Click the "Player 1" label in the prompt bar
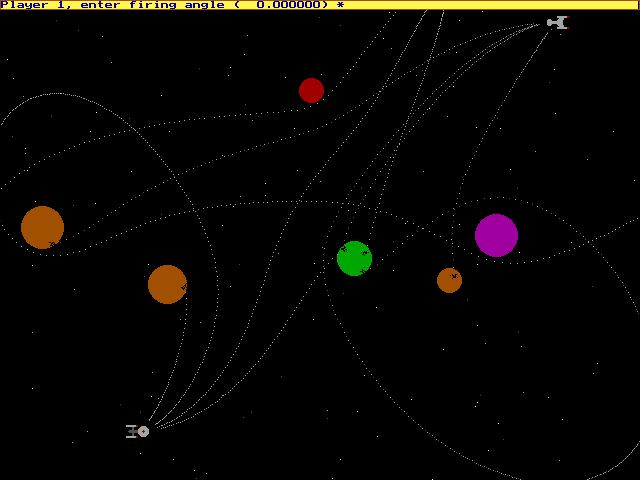 (30, 5)
